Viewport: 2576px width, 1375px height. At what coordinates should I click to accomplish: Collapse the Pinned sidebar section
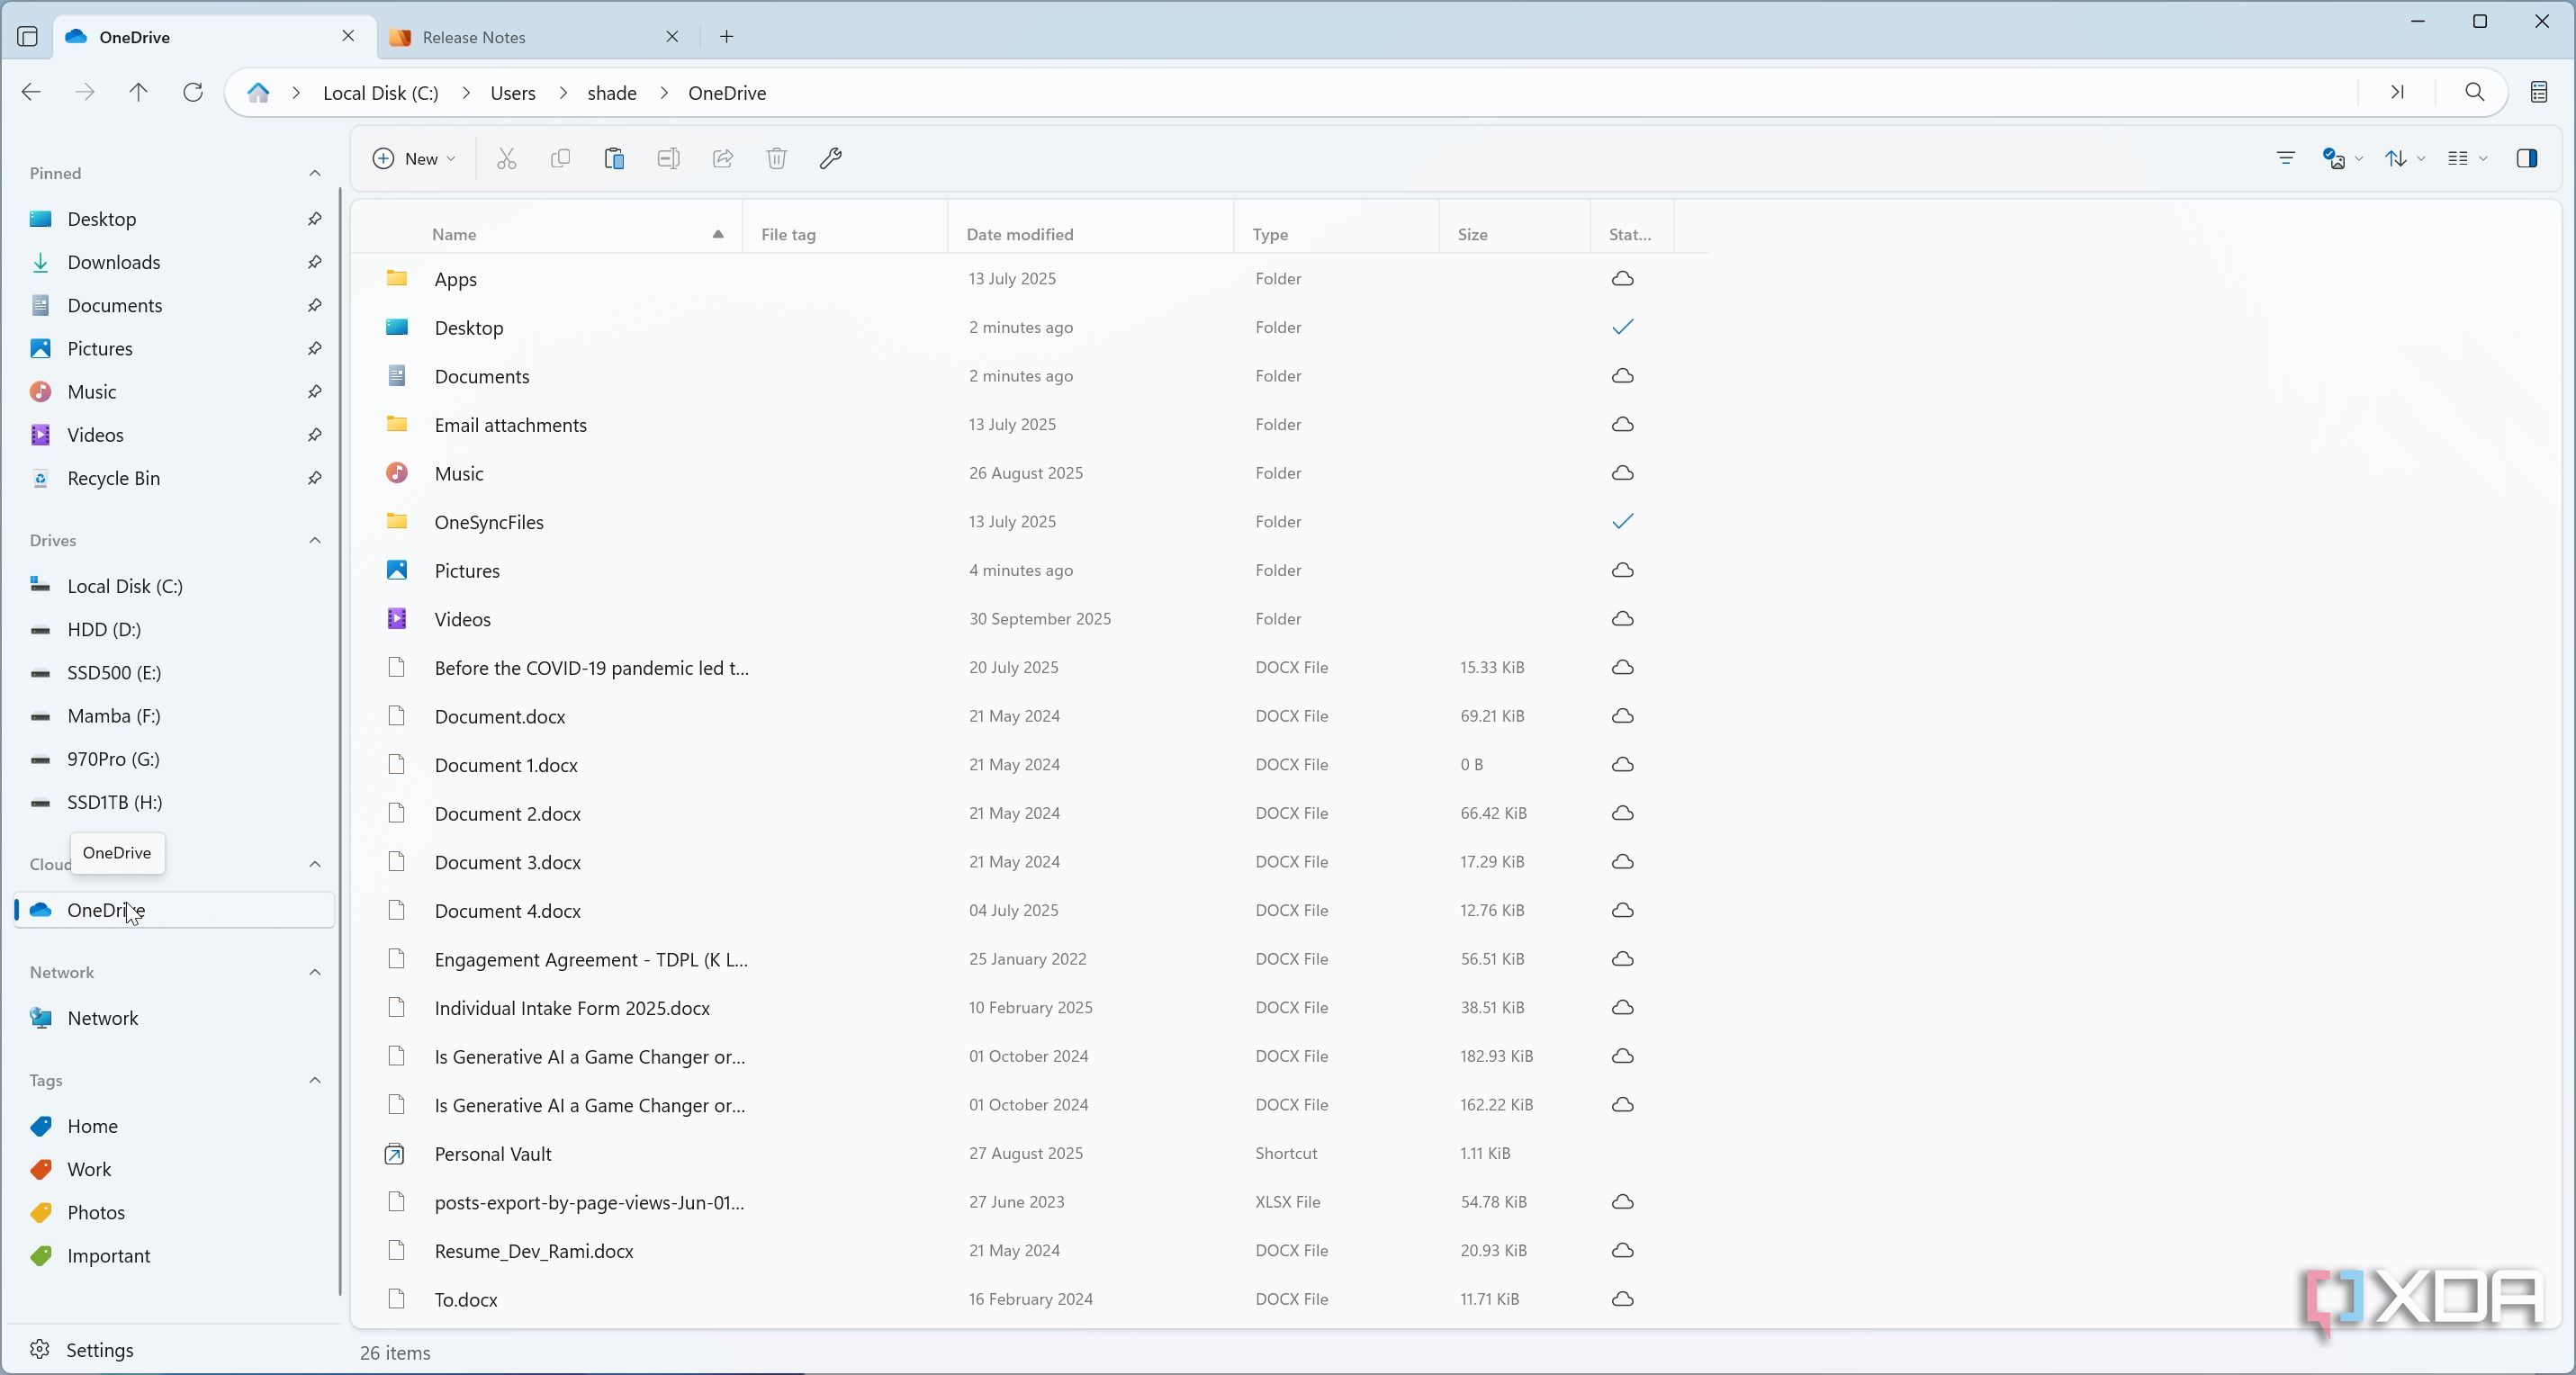(x=314, y=173)
